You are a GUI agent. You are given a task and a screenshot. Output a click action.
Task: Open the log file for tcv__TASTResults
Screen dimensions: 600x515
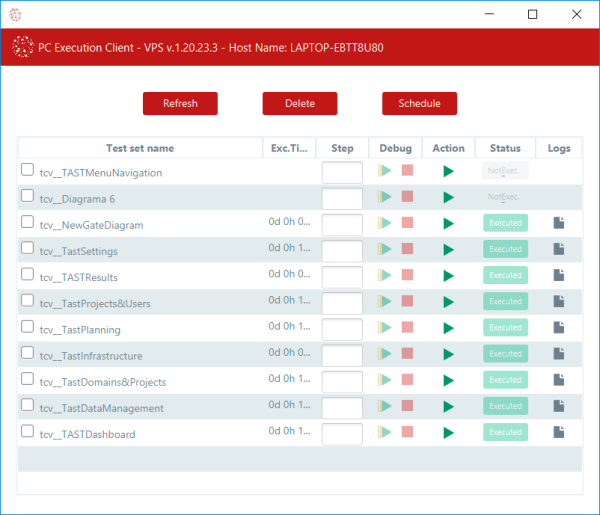click(x=559, y=275)
